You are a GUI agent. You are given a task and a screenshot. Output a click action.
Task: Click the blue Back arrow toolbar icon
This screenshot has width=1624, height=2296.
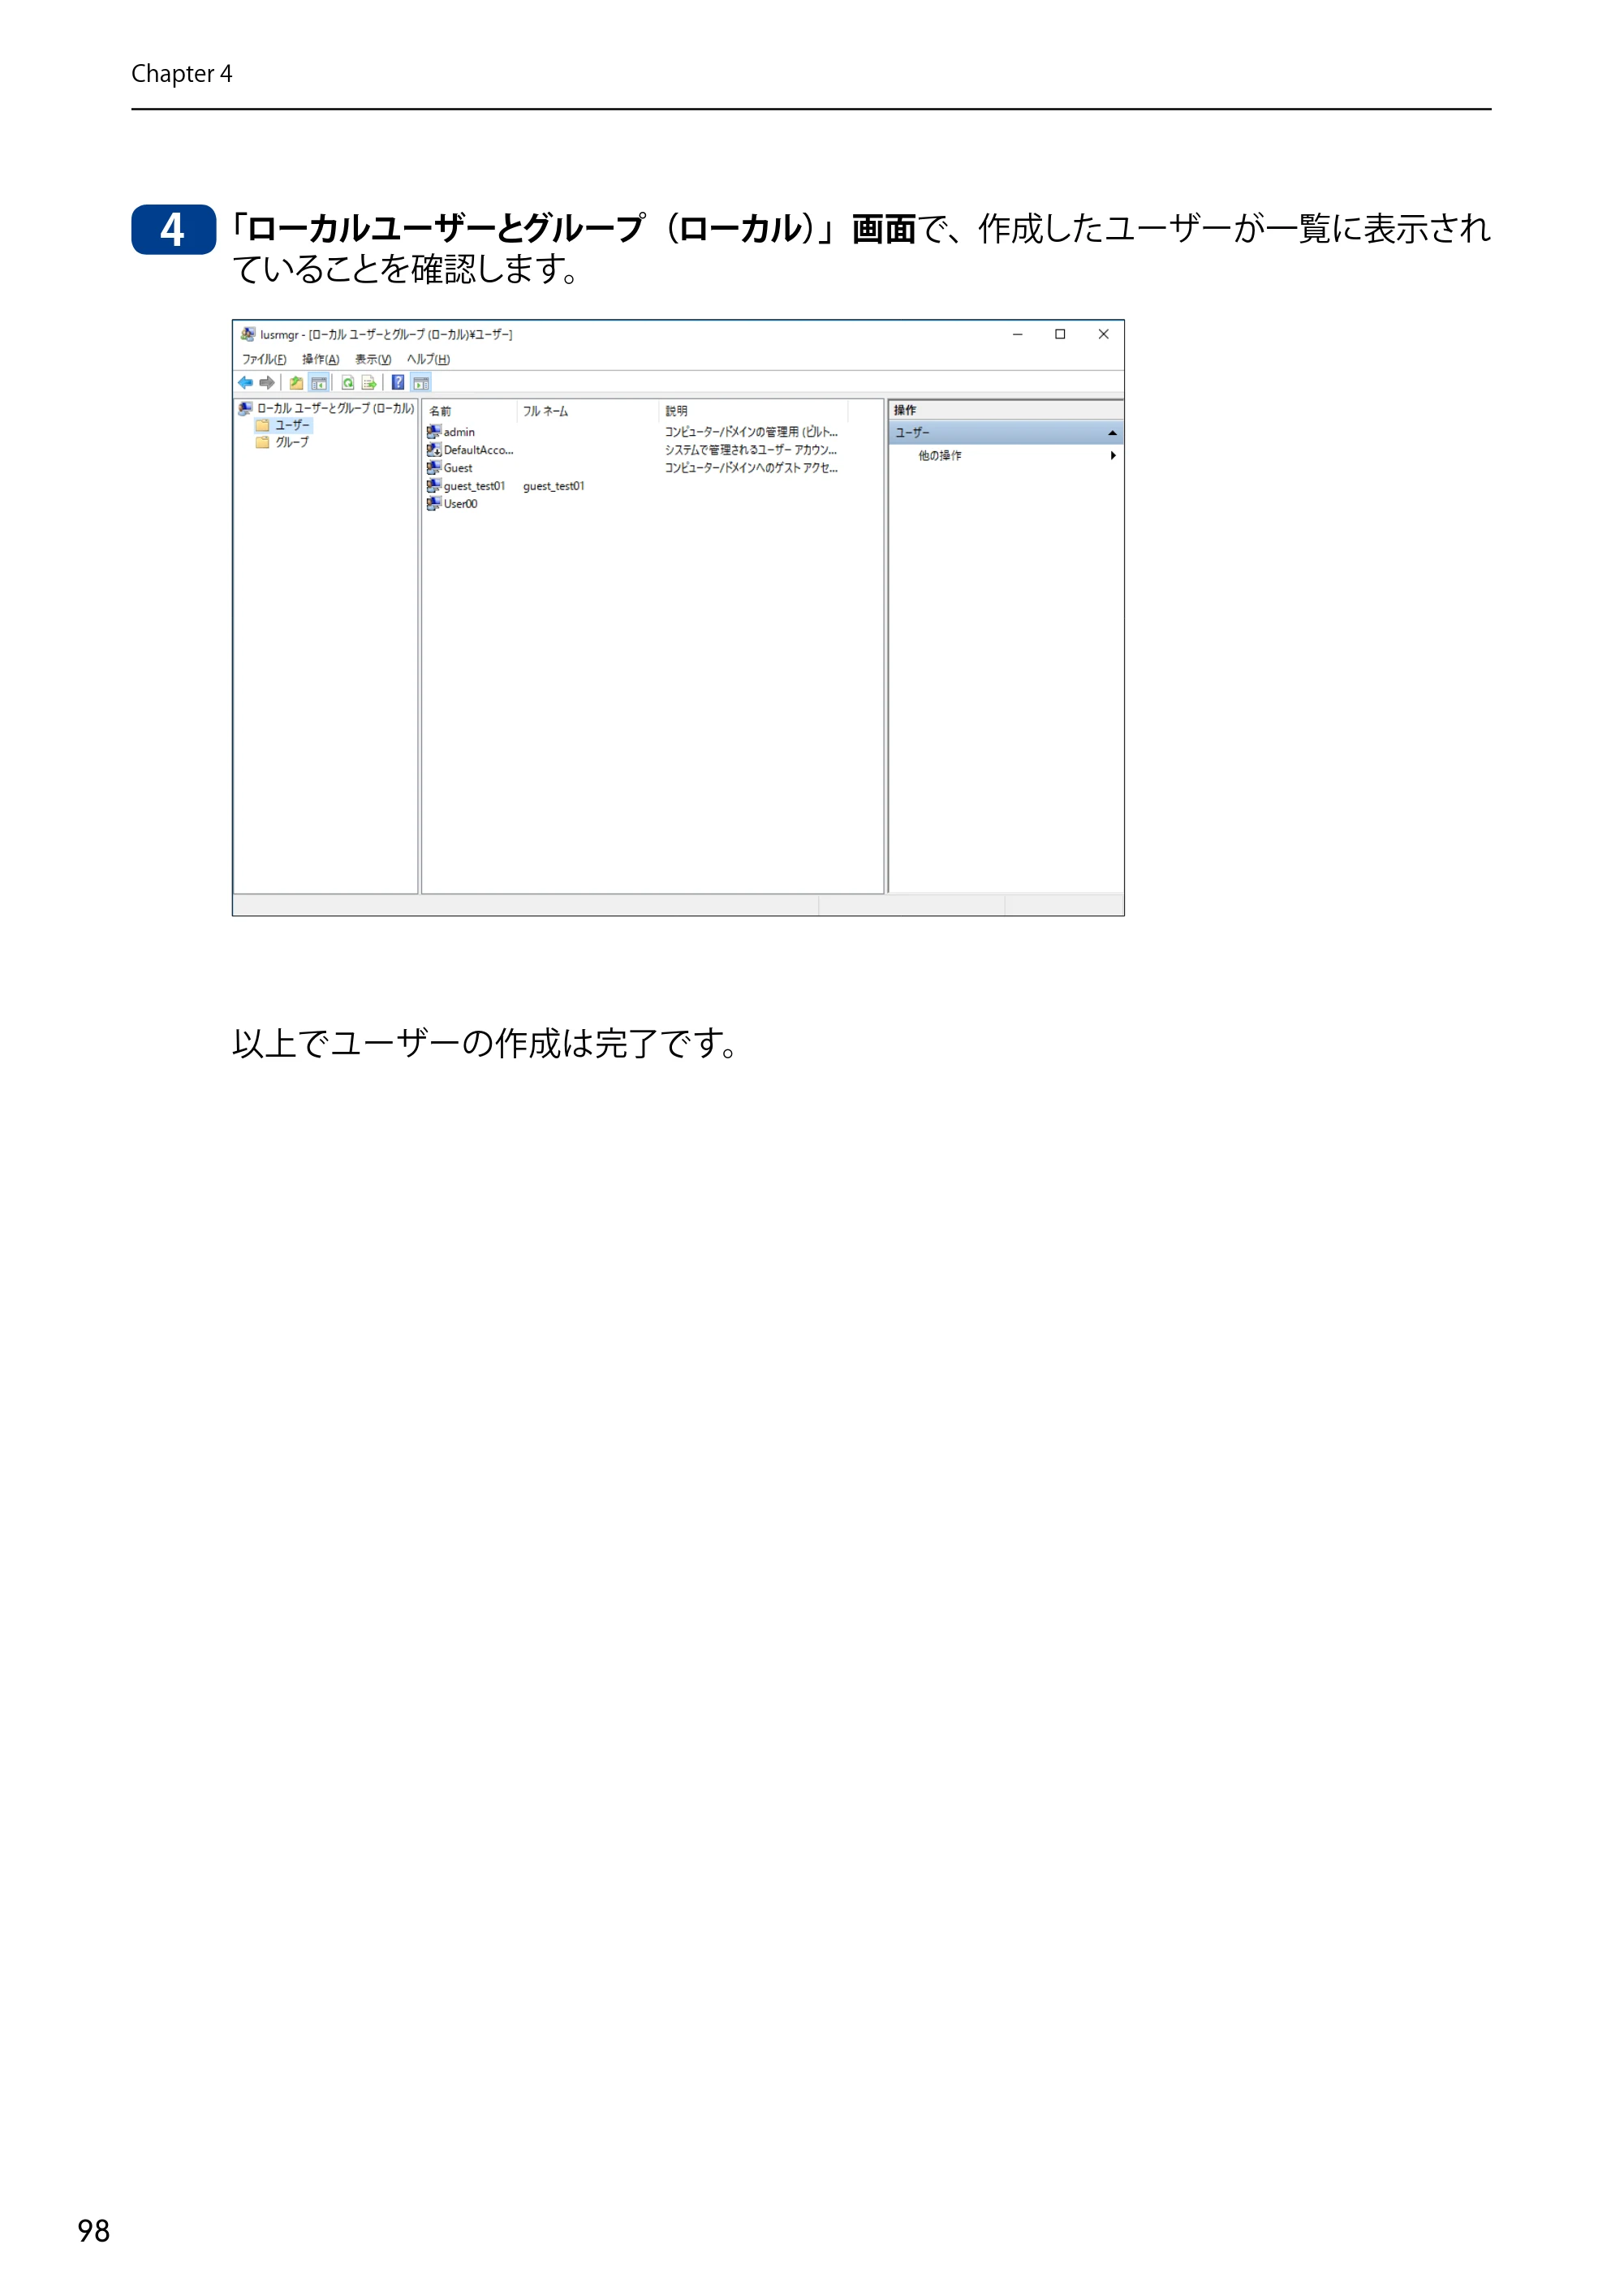coord(245,383)
